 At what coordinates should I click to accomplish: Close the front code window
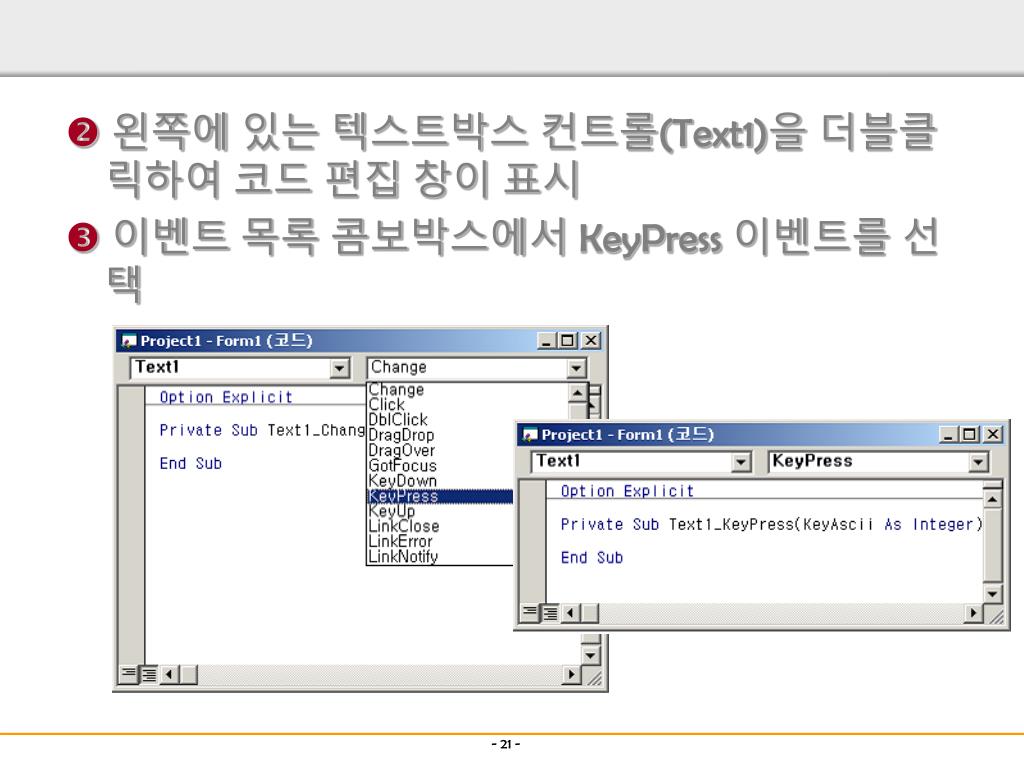[x=993, y=434]
